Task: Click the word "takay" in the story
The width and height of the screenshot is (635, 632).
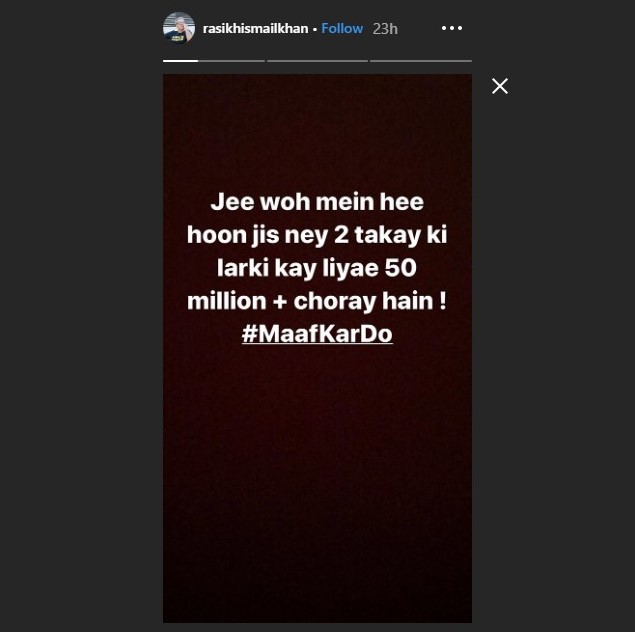Action: [x=388, y=236]
